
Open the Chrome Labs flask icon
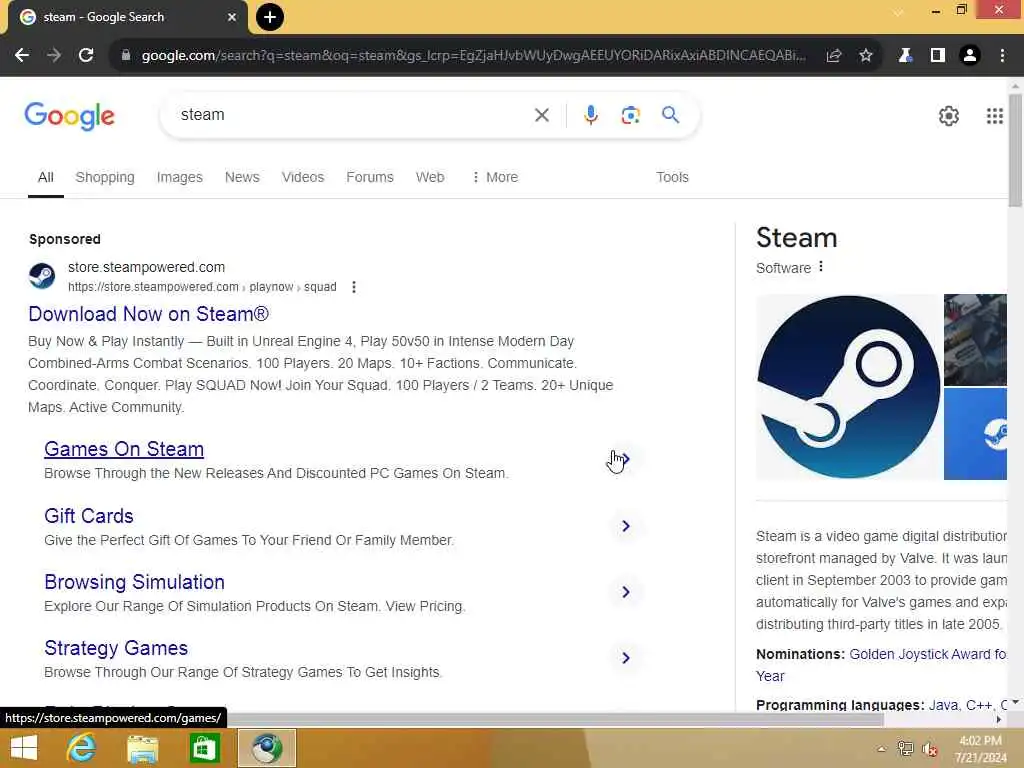click(905, 56)
